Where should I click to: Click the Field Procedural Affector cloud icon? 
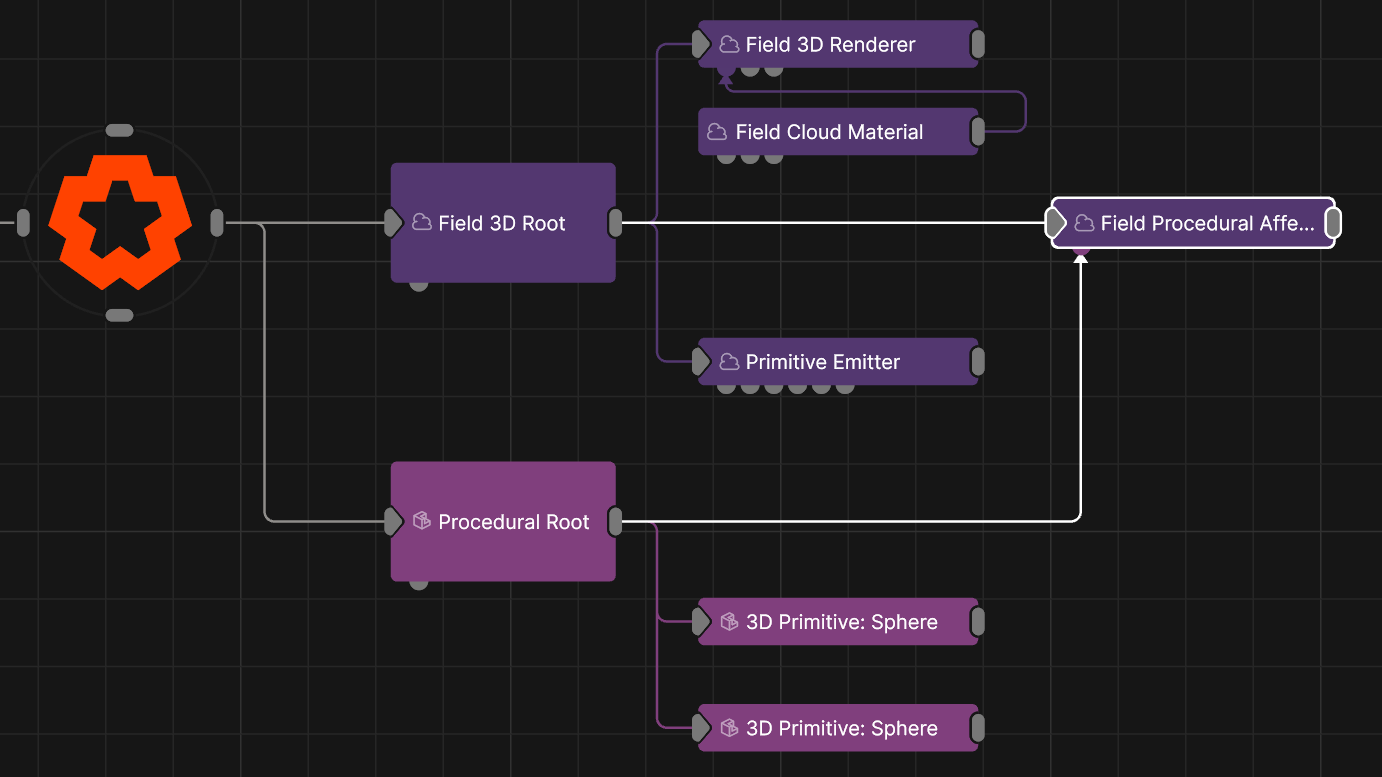pyautogui.click(x=1084, y=224)
